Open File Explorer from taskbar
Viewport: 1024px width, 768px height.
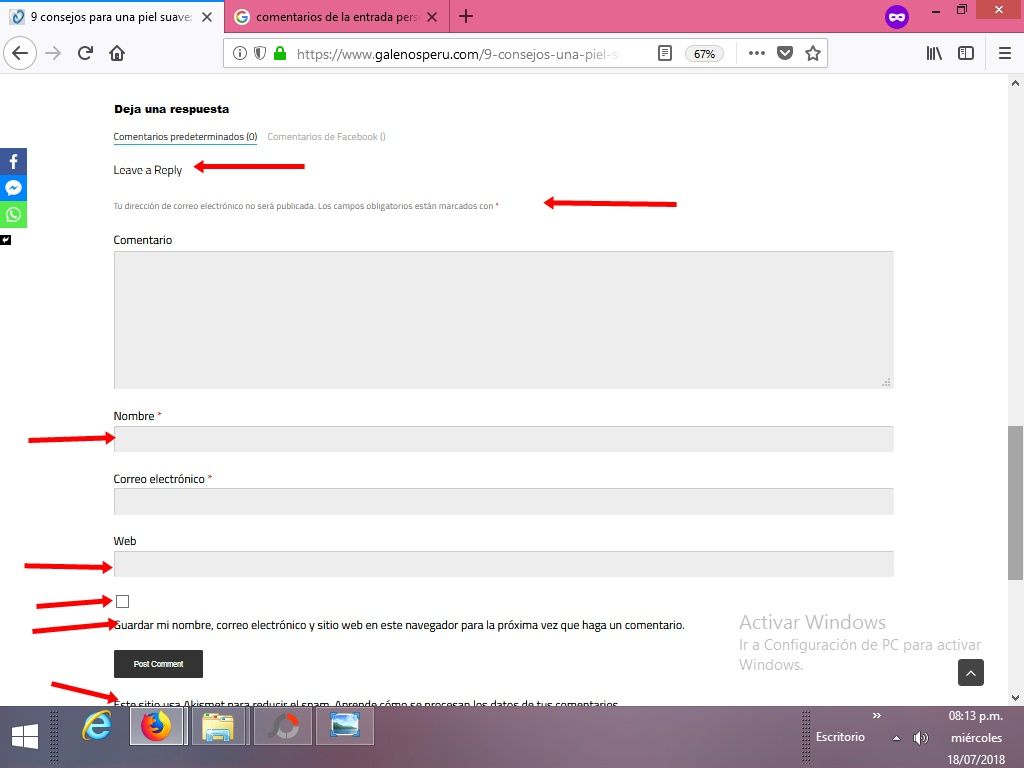217,726
